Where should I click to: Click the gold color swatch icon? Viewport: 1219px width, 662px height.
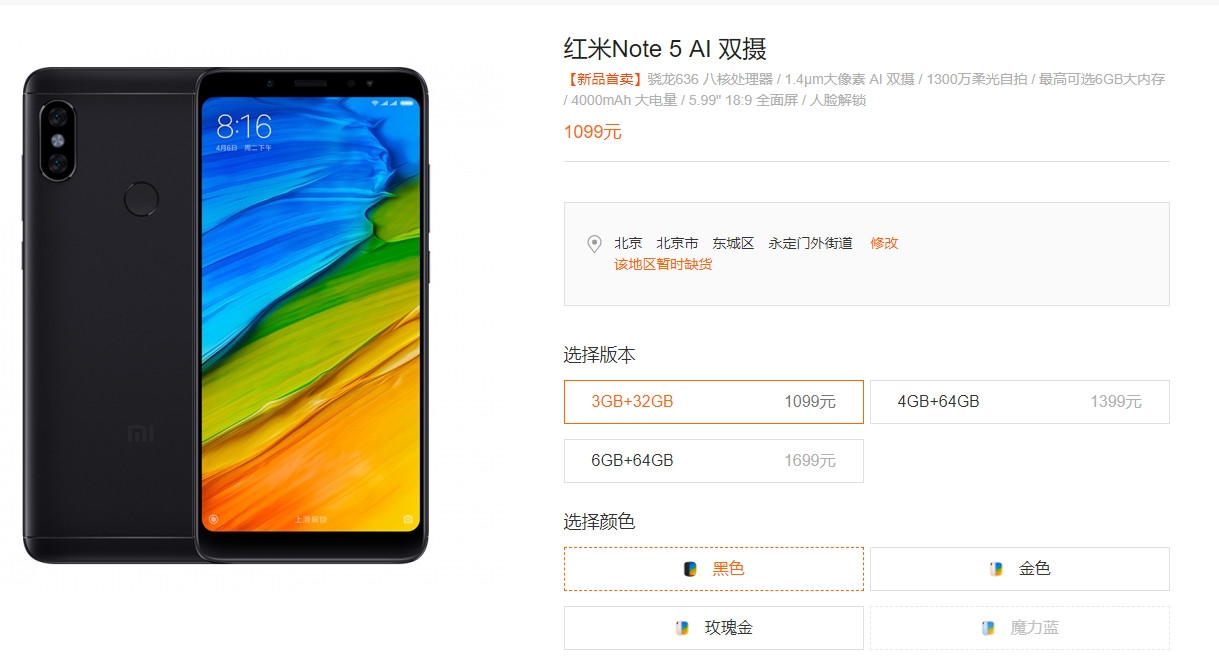996,569
